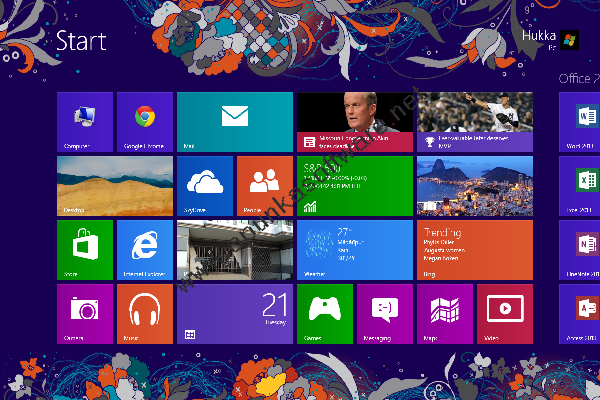This screenshot has height=400, width=600.
Task: Launch Word 2013 tile
Action: 579,122
